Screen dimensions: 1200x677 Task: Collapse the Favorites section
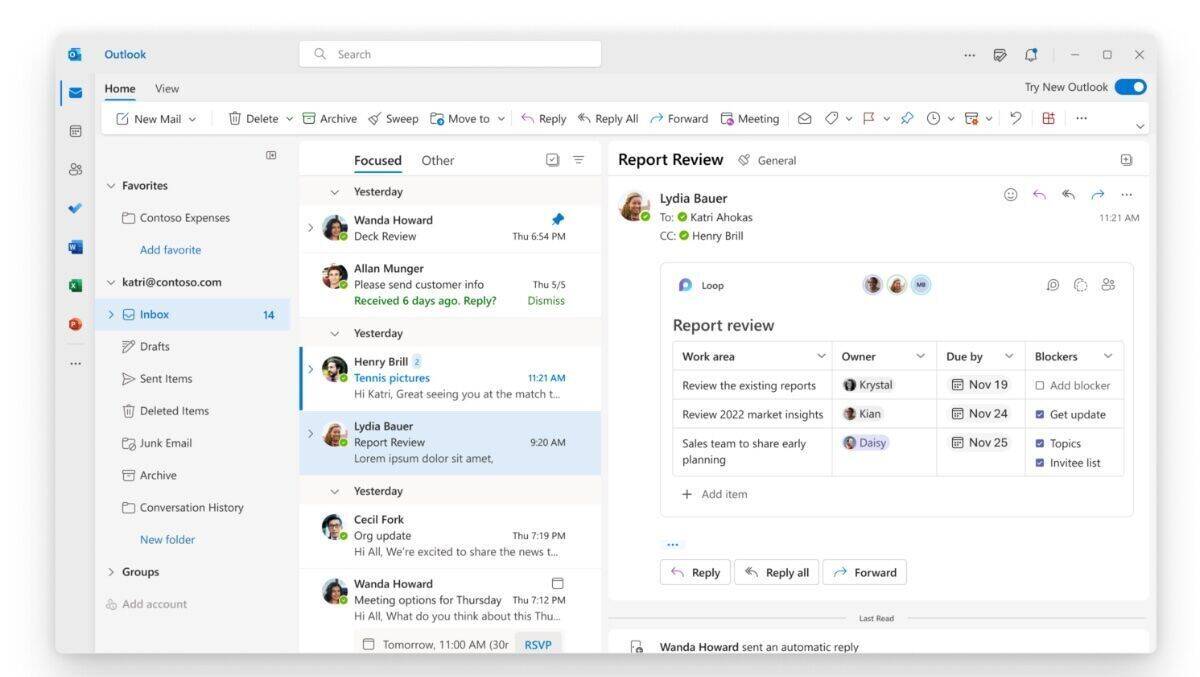(x=111, y=186)
